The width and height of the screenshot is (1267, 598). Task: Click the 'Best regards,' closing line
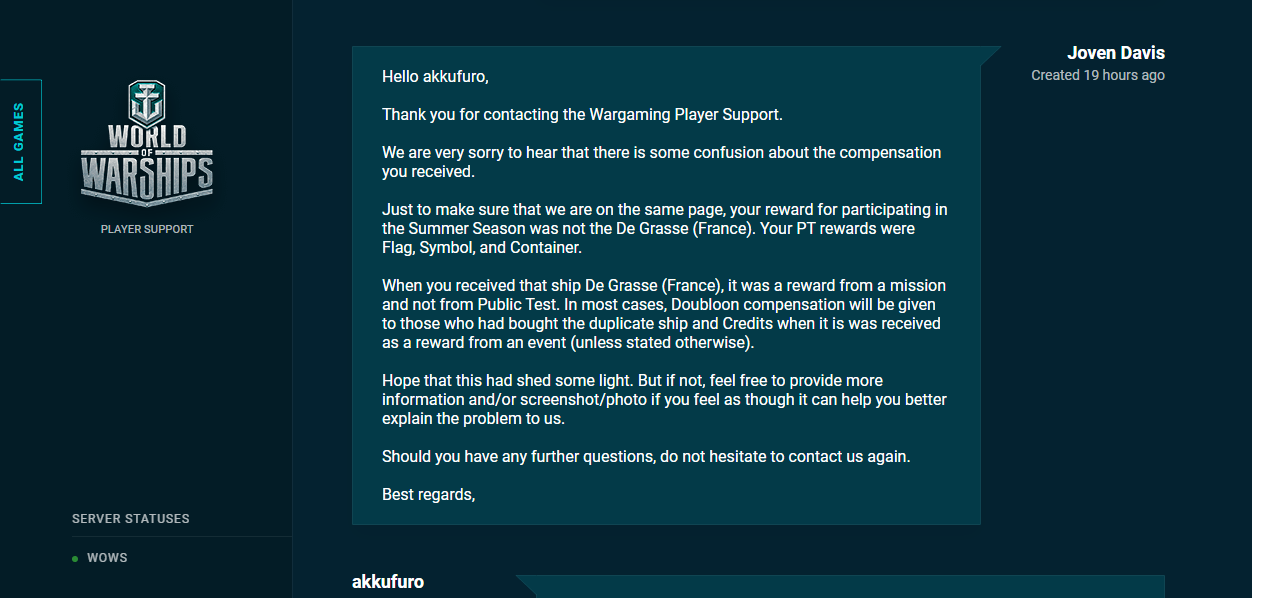pyautogui.click(x=428, y=495)
